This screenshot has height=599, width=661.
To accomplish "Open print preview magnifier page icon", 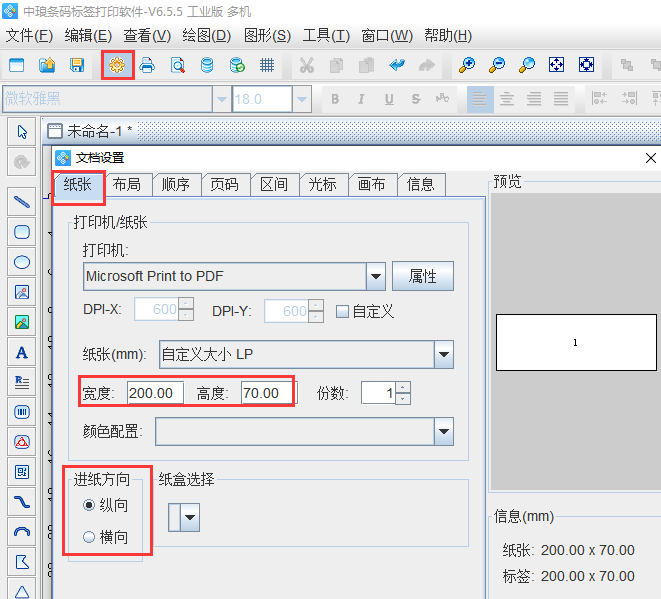I will click(177, 65).
